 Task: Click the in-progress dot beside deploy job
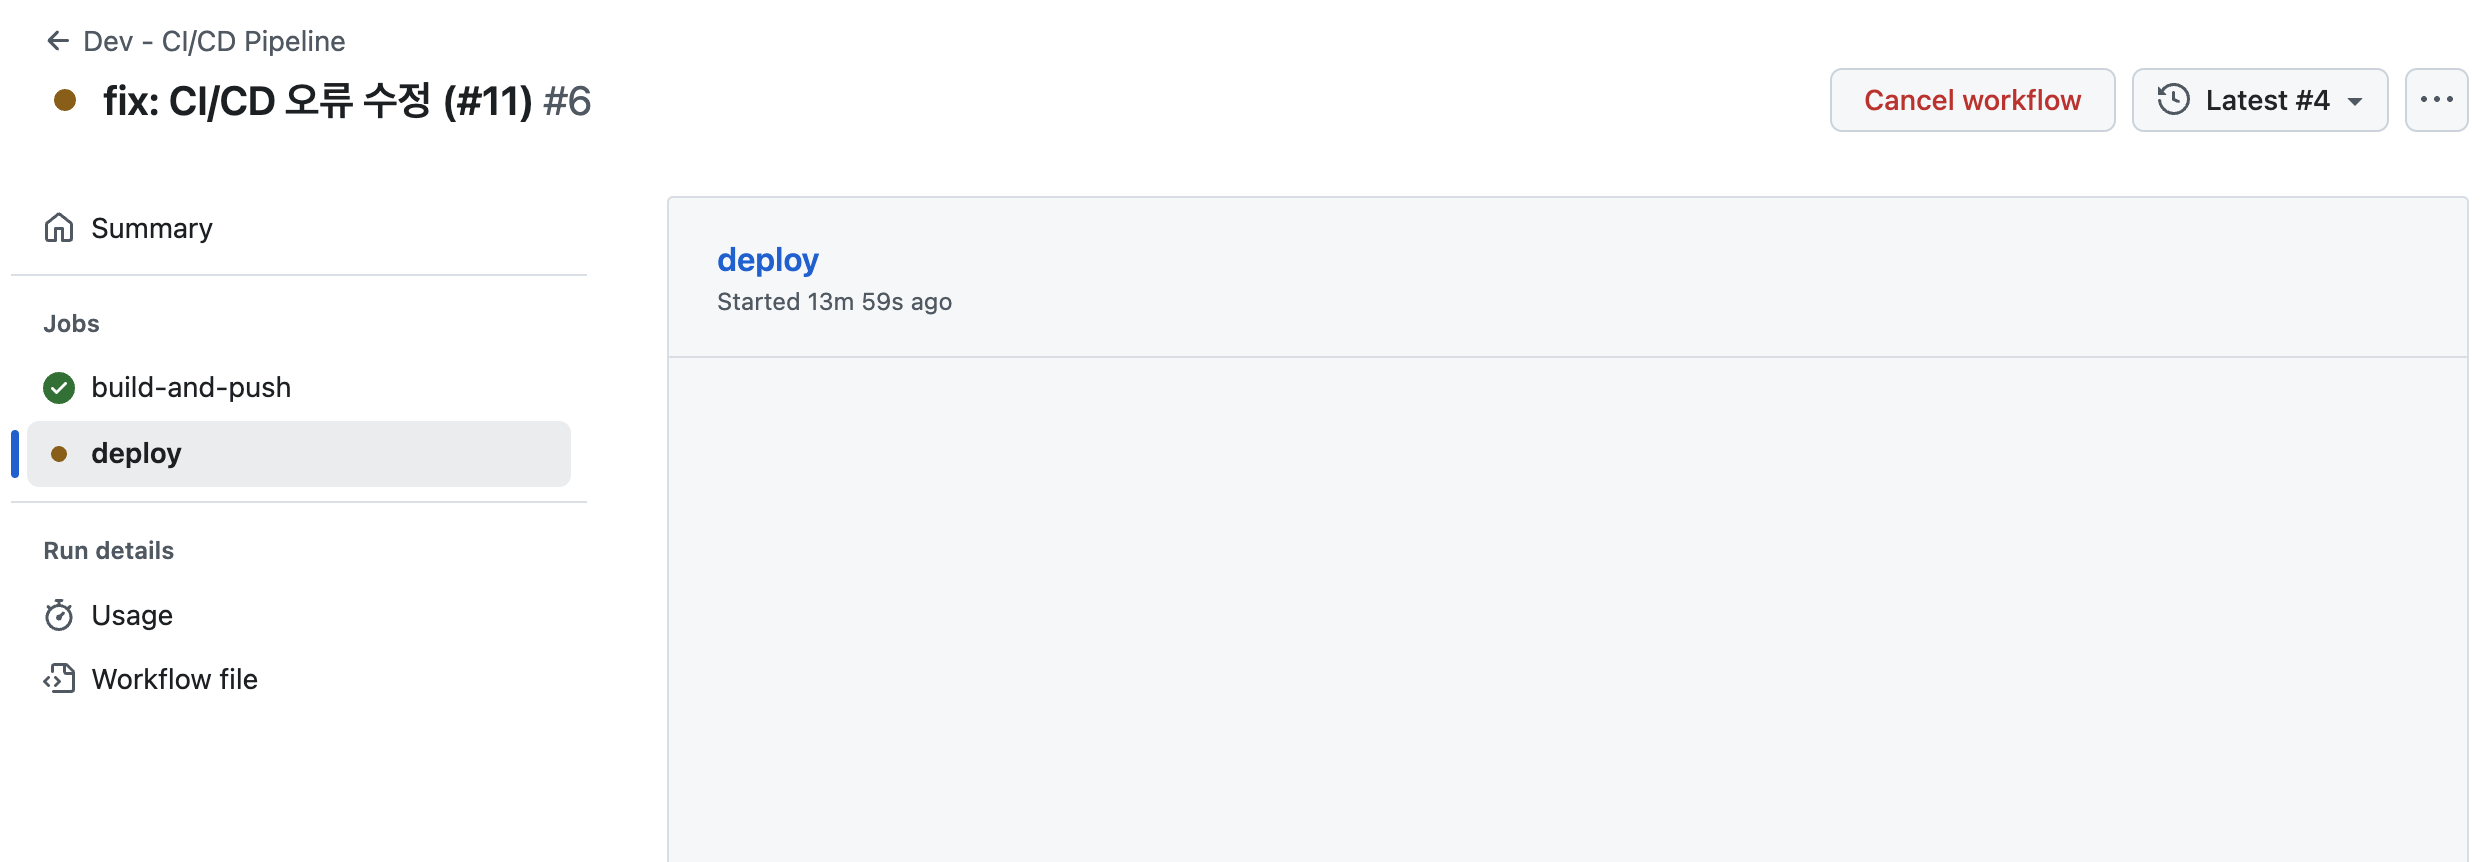pos(59,454)
